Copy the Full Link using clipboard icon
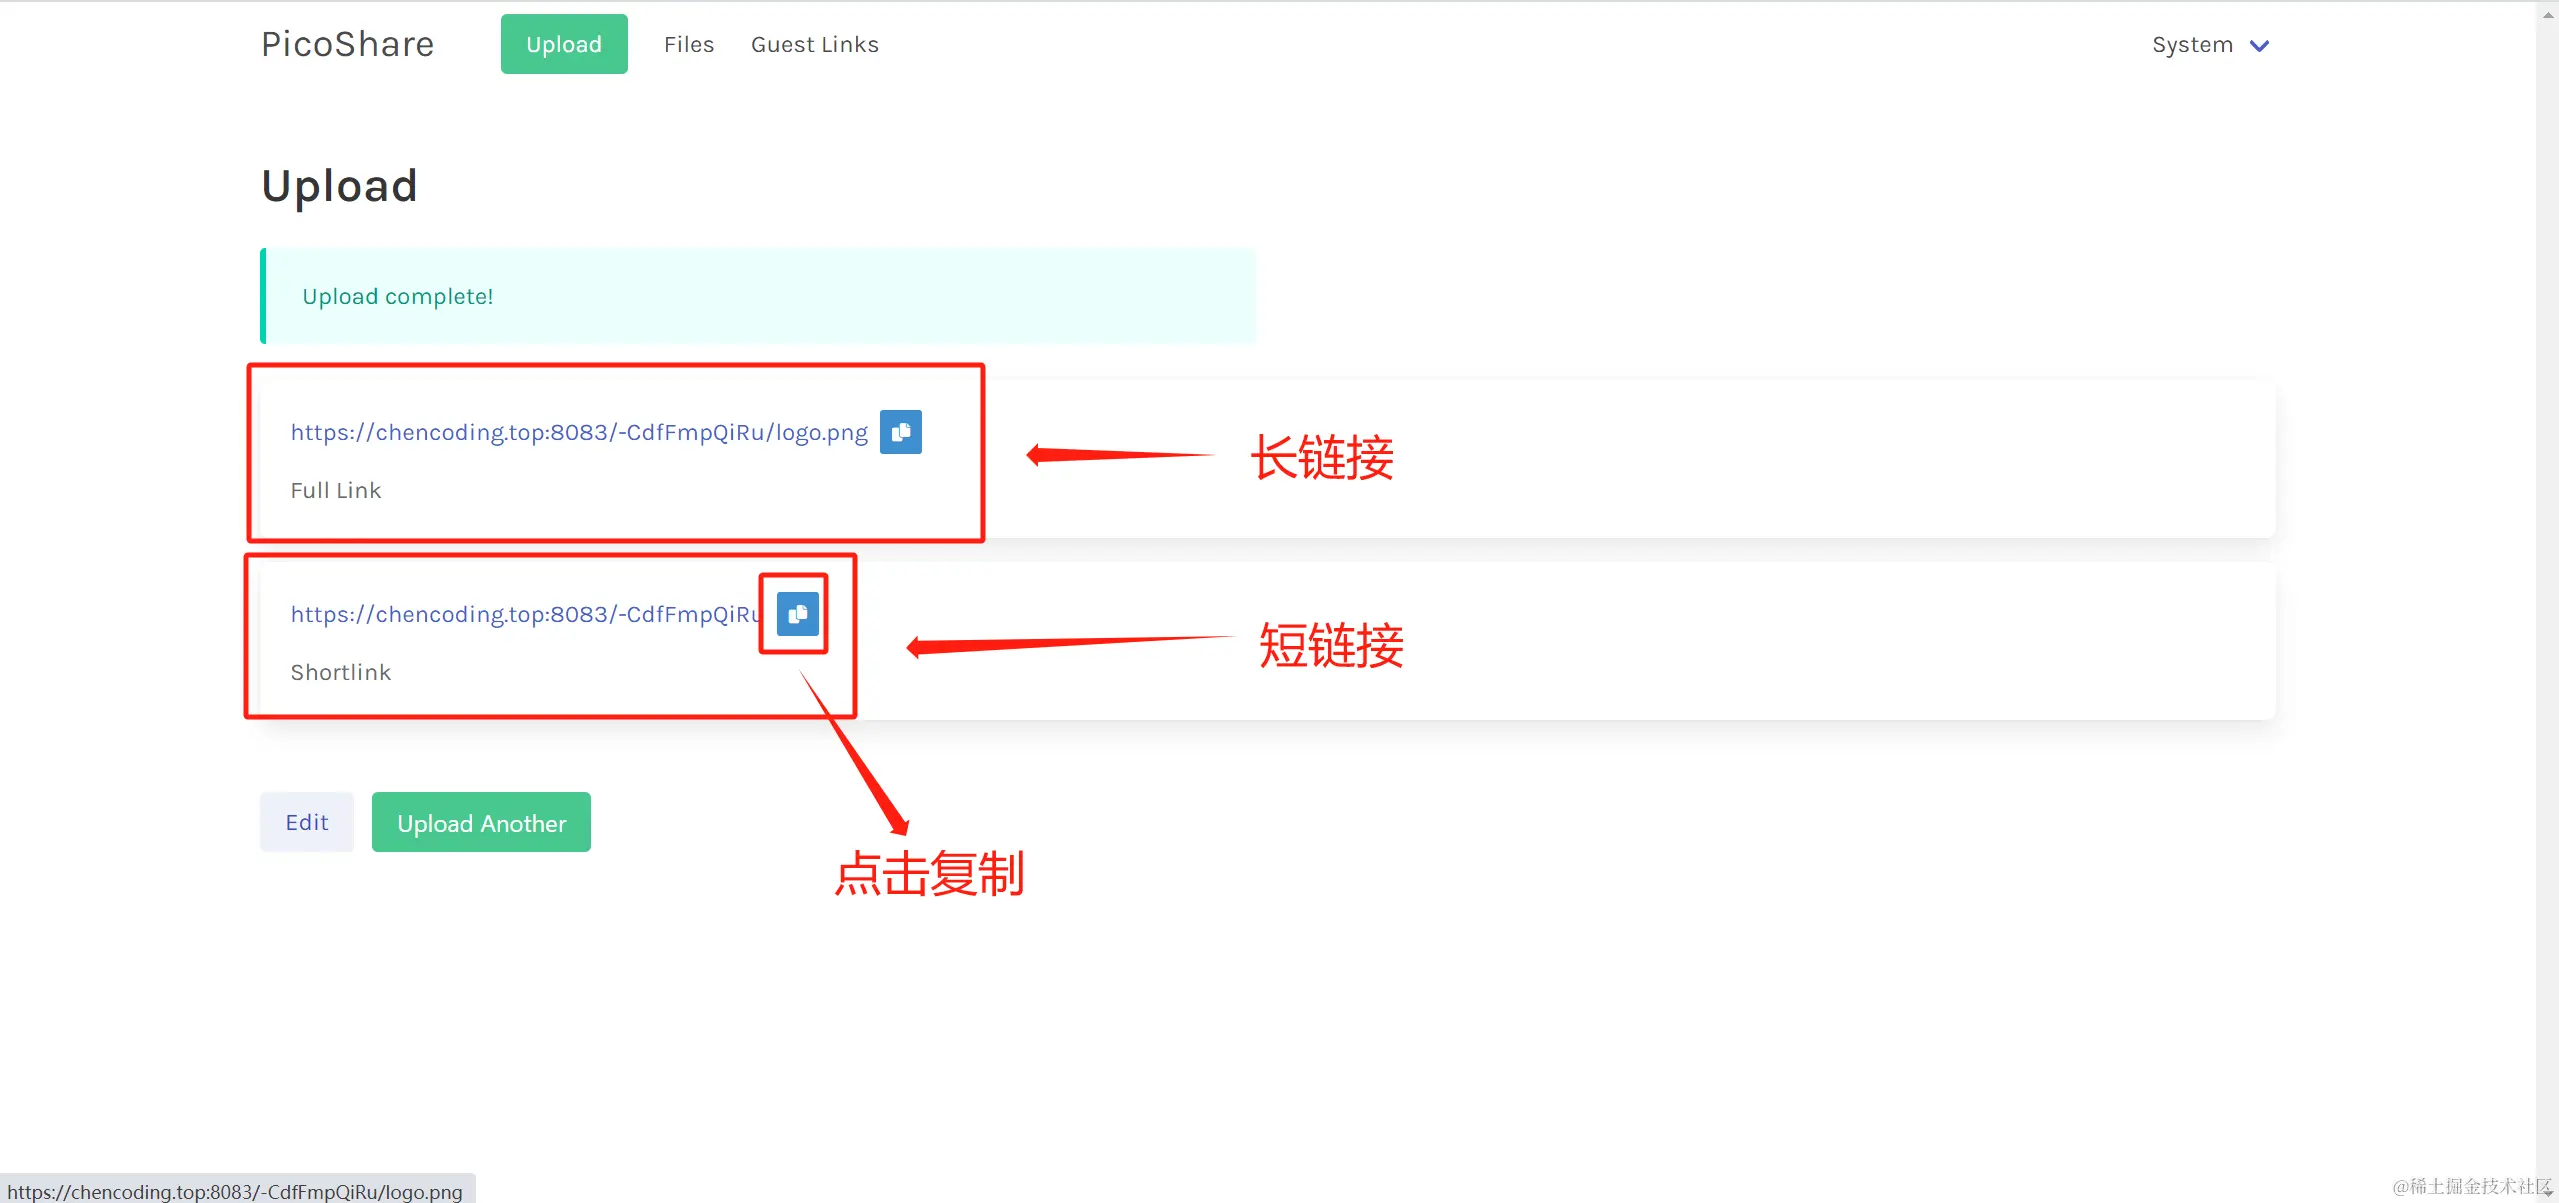This screenshot has width=2559, height=1203. tap(900, 432)
